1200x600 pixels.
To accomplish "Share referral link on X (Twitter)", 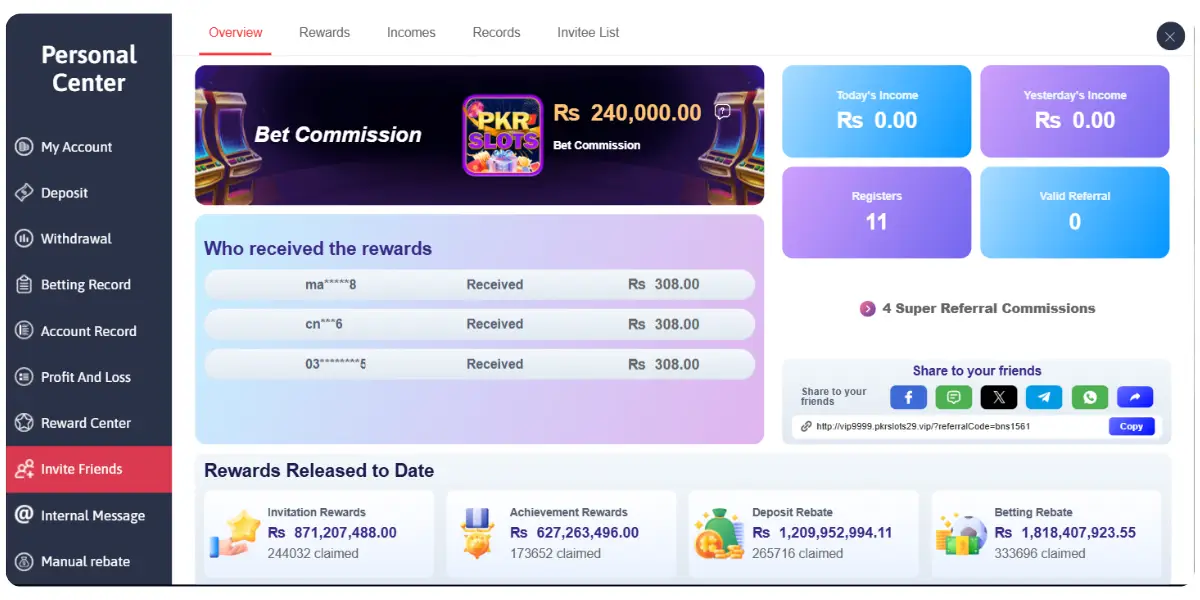I will 999,397.
